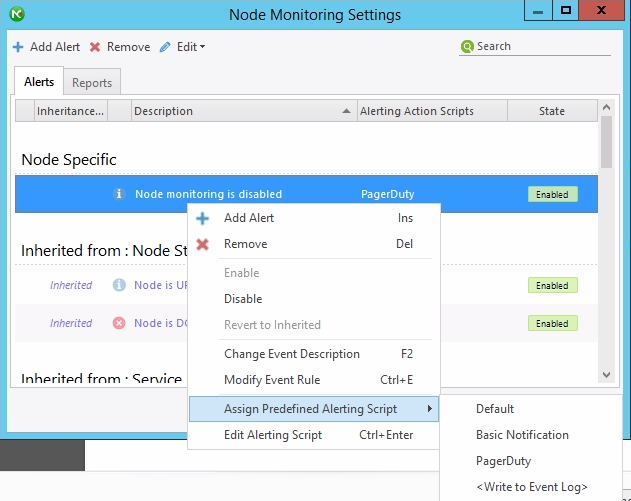631x501 pixels.
Task: Open the Edit dropdown arrow in toolbar
Action: tap(202, 47)
